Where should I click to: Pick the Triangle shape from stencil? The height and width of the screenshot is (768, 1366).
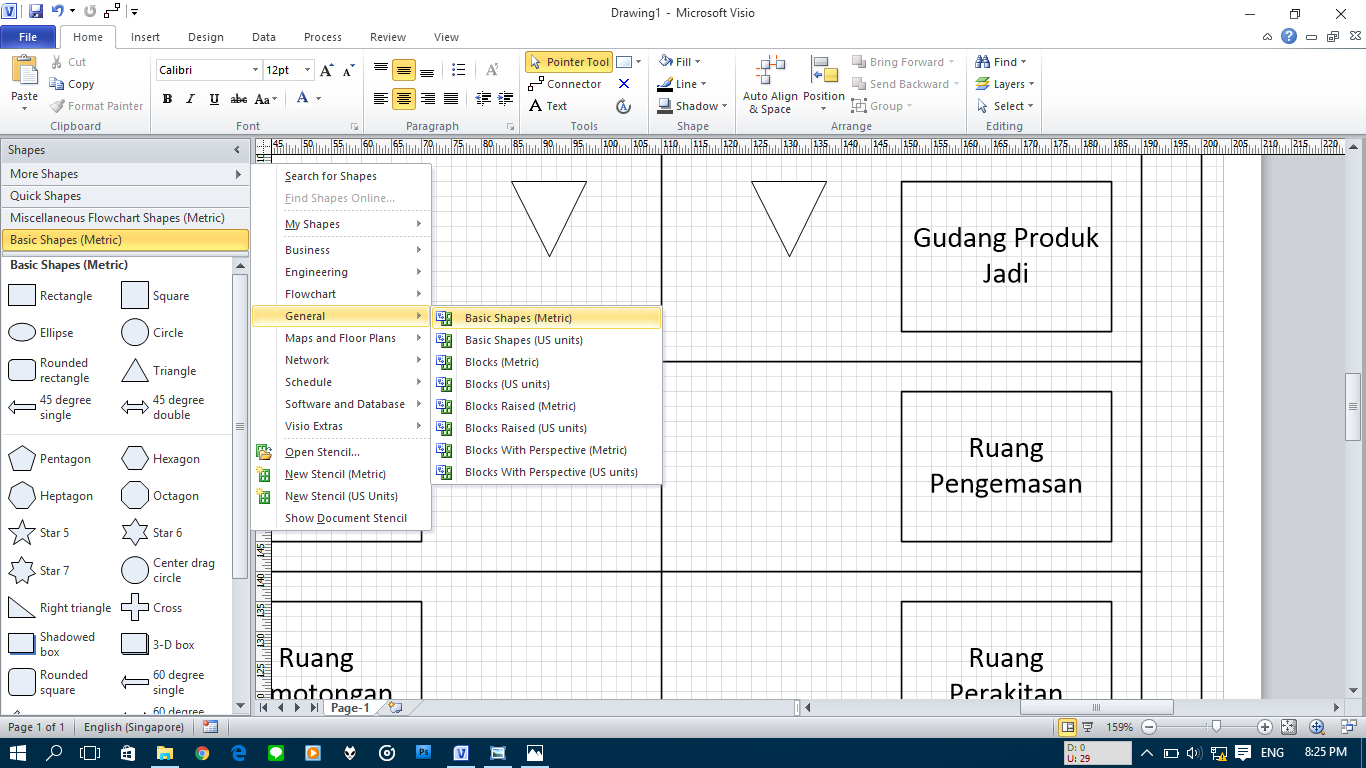pos(159,371)
